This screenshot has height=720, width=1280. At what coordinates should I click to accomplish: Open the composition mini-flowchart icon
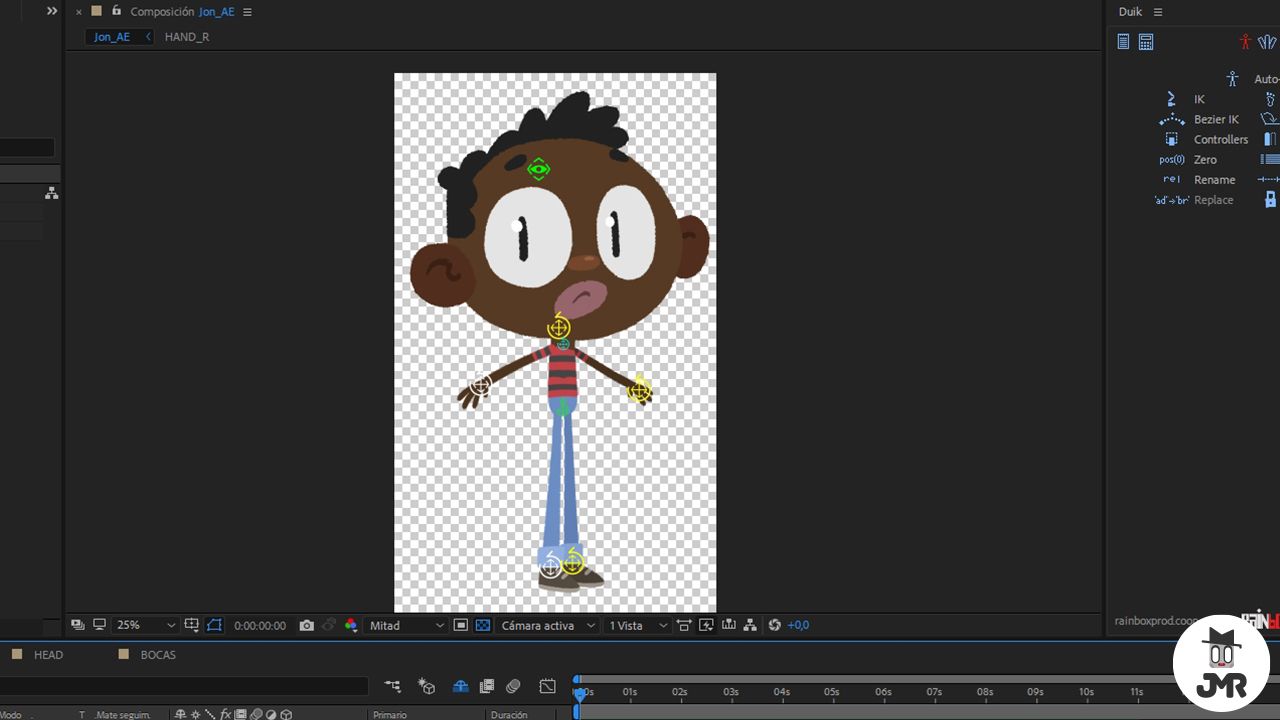click(393, 686)
